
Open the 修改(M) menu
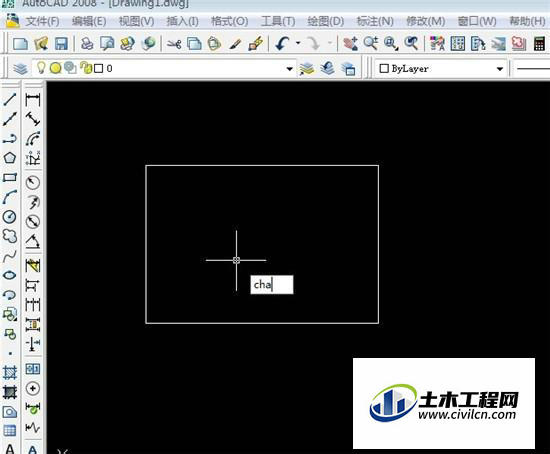(425, 21)
